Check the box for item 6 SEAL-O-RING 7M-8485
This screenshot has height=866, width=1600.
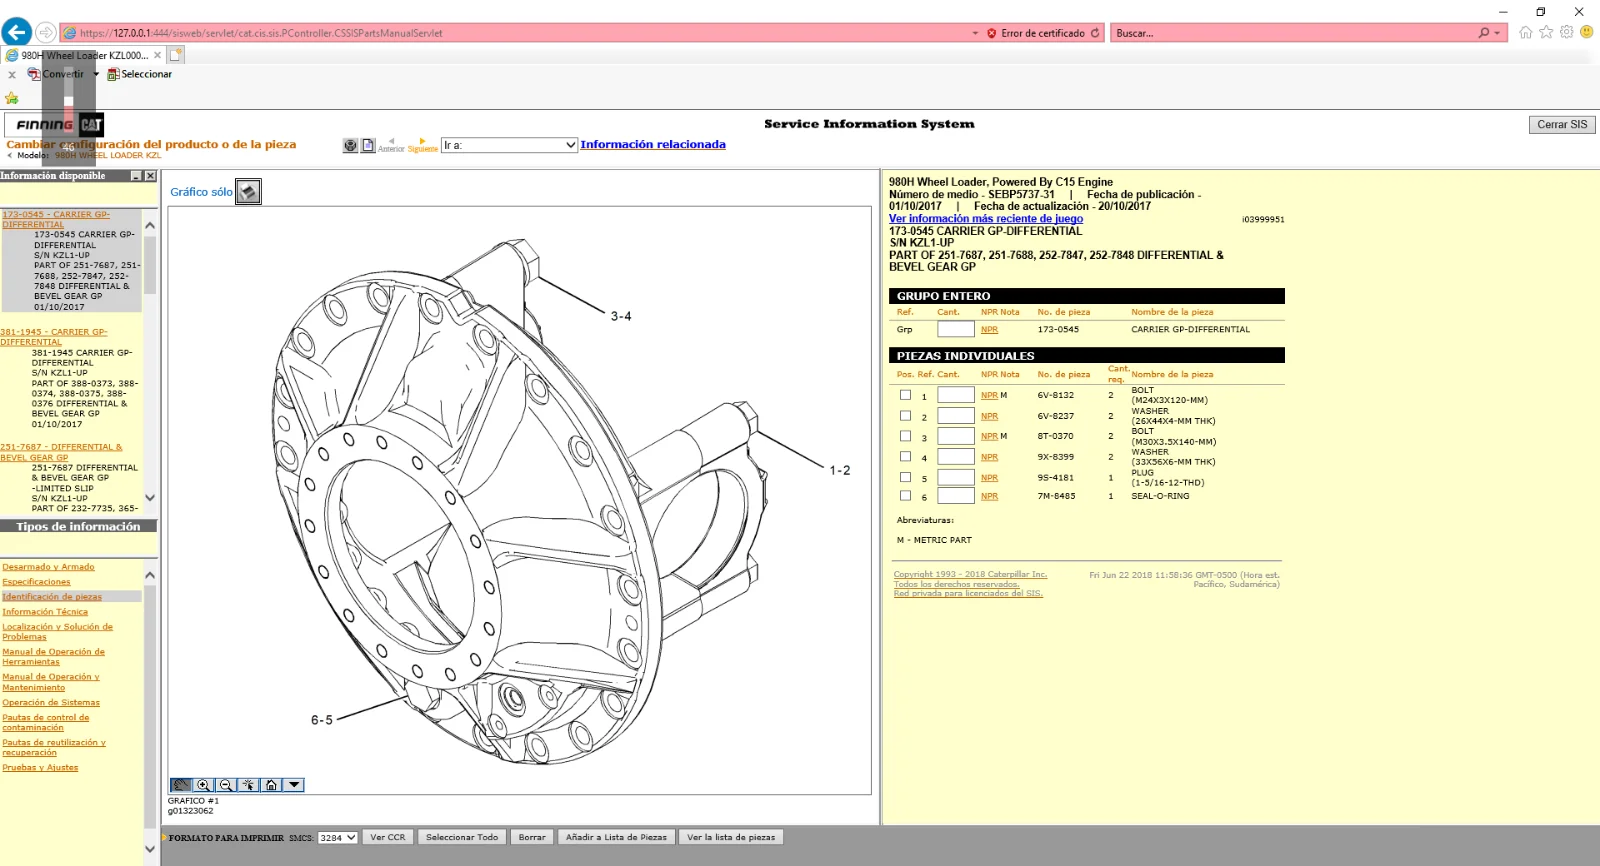(905, 496)
